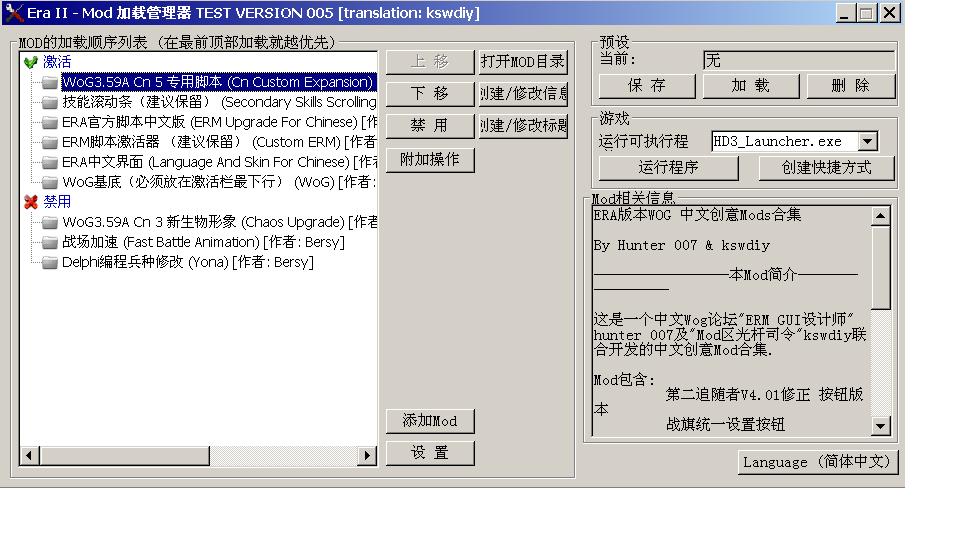Click folder icon of Delphi编程兵种修改 (Yona)
The width and height of the screenshot is (960, 540).
[50, 262]
